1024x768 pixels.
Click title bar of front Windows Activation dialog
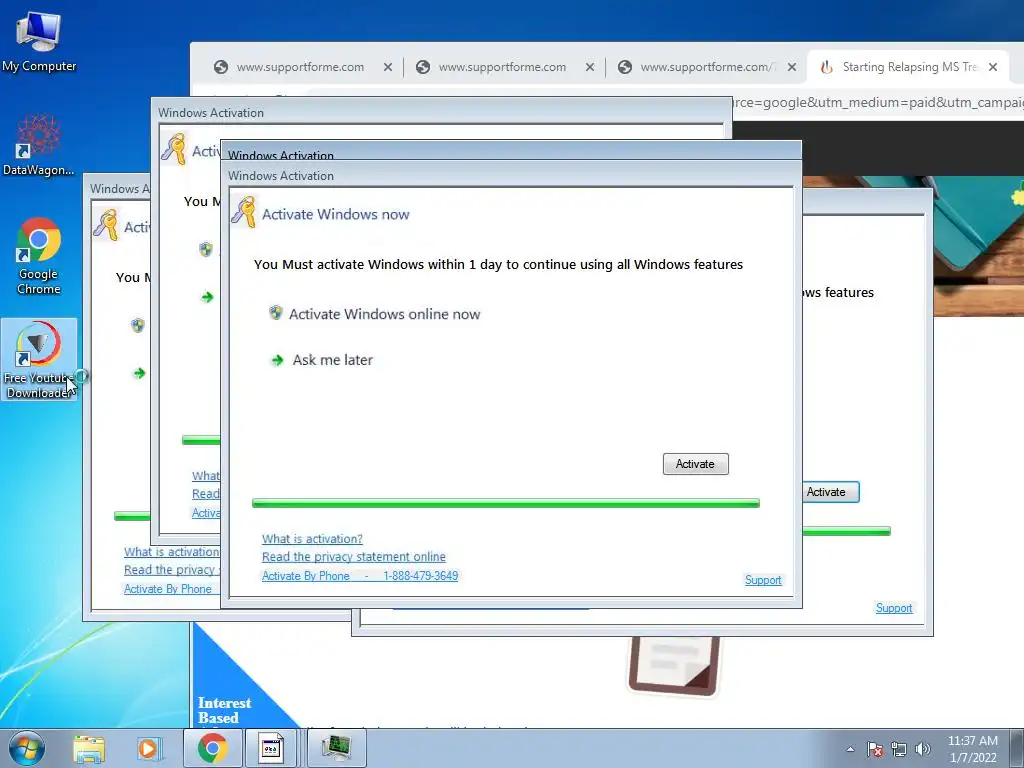coord(511,176)
